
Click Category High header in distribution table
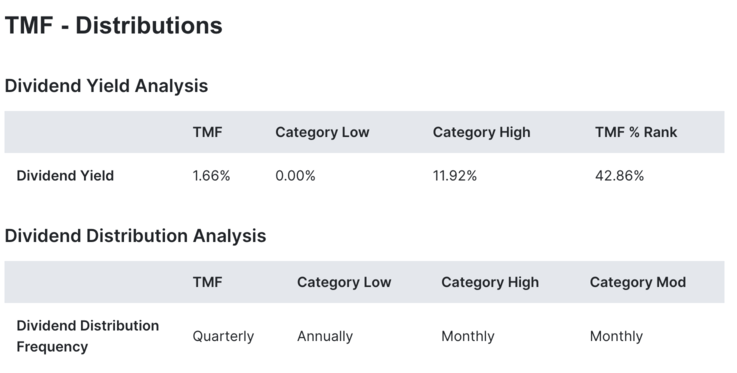tap(490, 282)
